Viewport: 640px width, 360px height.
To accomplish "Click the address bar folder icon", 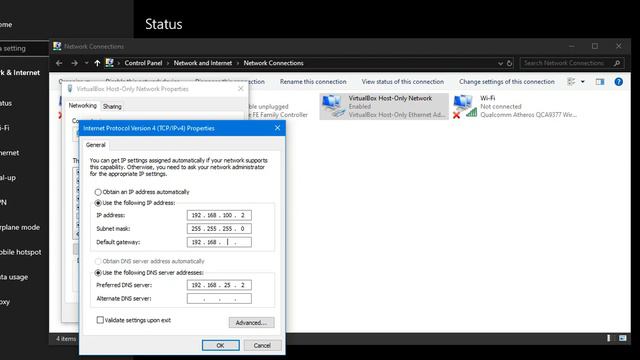I will [x=109, y=63].
